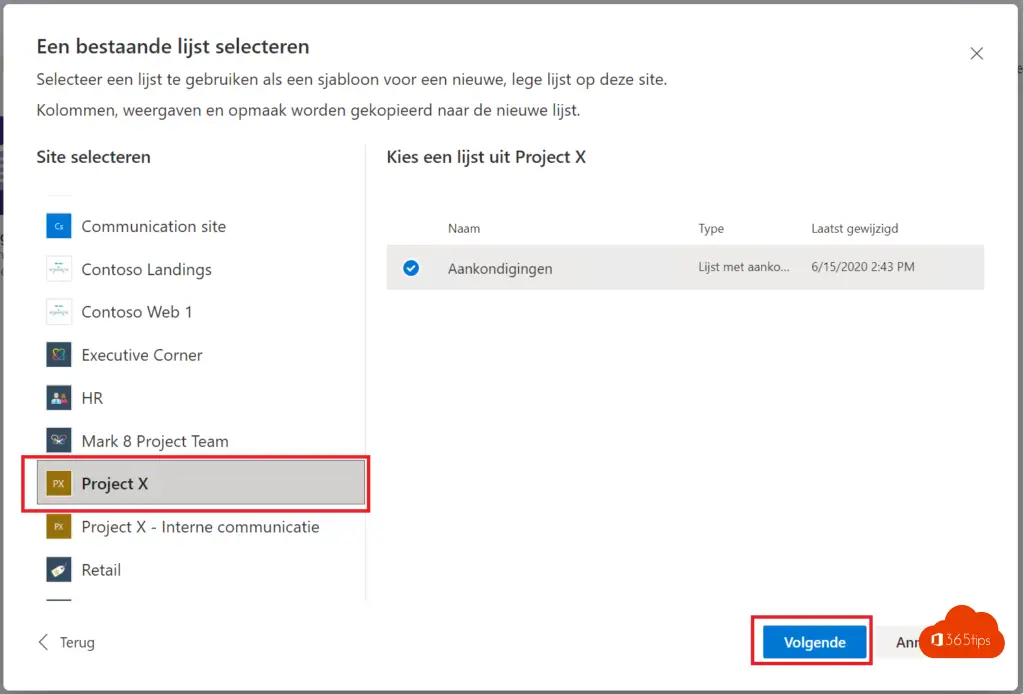The image size is (1024, 694).
Task: Select the Mark 8 Project Team icon
Action: pyautogui.click(x=59, y=441)
